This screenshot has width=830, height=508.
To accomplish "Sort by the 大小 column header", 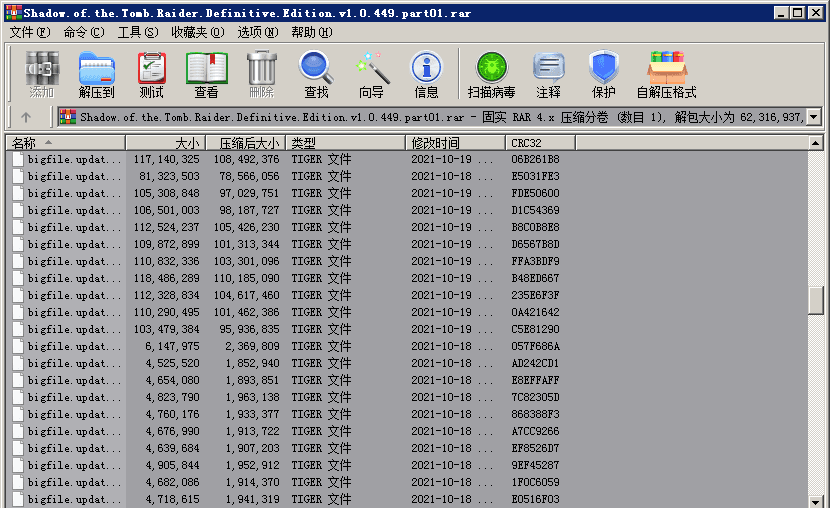I will tap(166, 143).
